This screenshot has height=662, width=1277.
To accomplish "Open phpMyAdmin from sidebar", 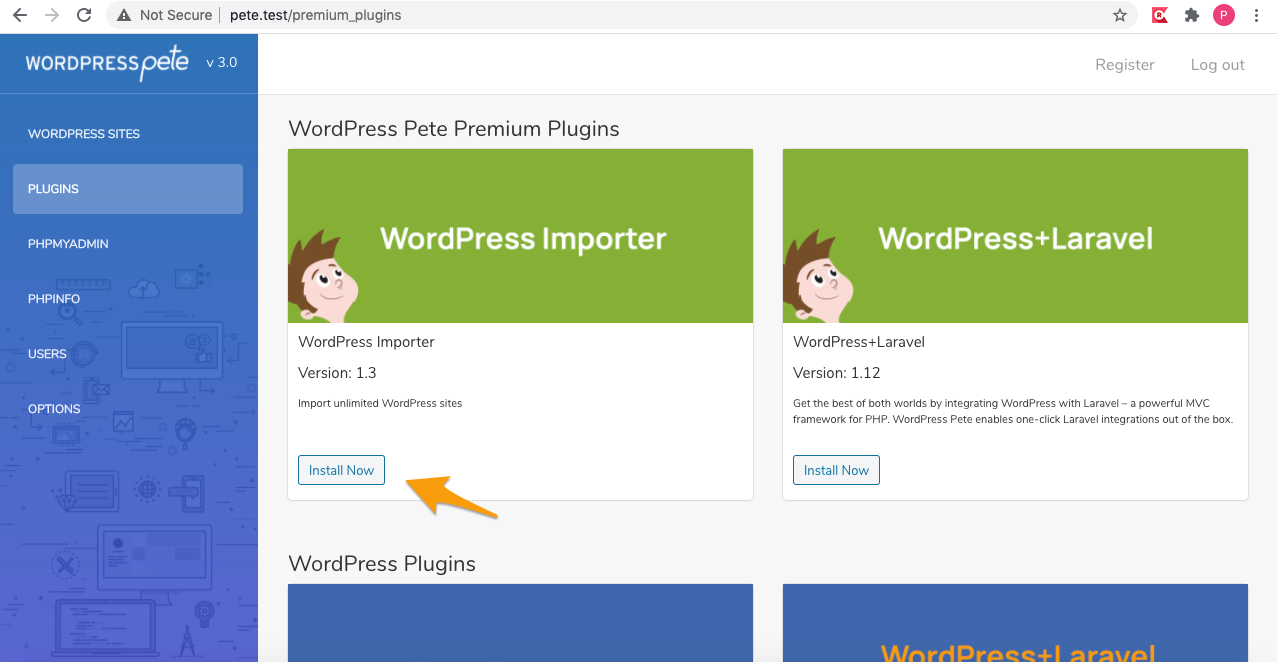I will click(68, 244).
